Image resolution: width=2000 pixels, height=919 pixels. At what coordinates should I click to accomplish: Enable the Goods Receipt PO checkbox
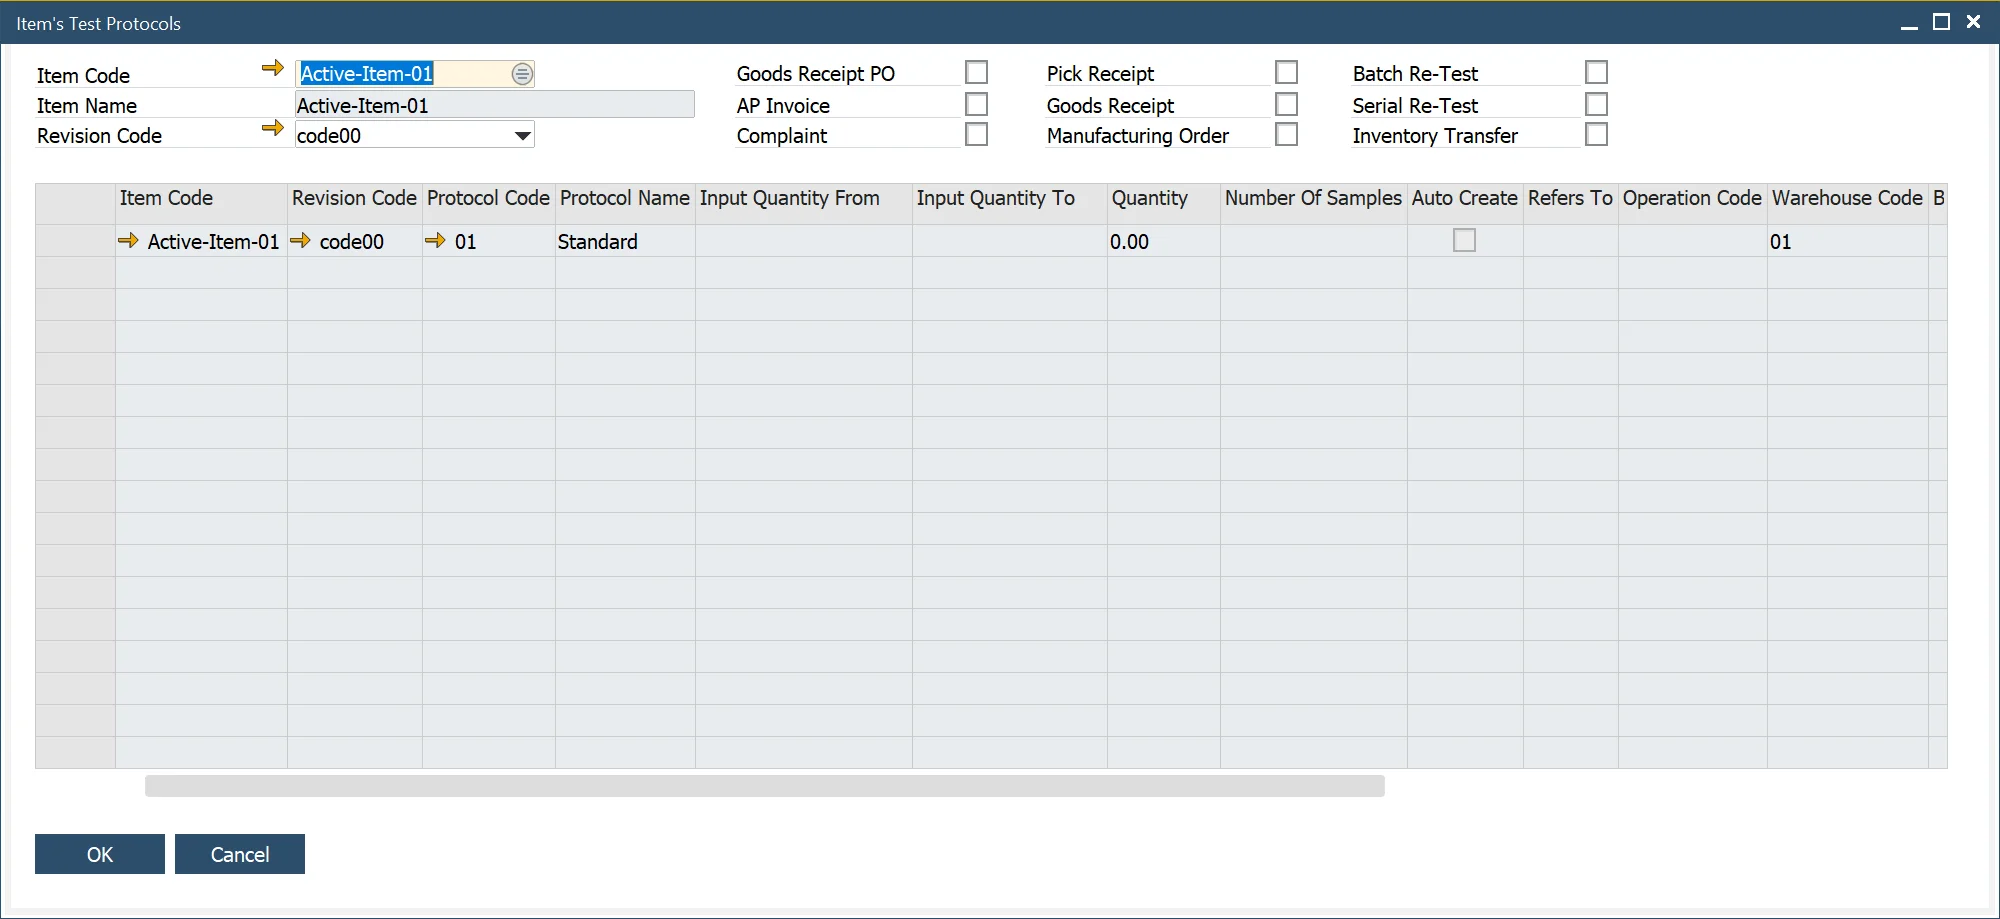[x=976, y=73]
